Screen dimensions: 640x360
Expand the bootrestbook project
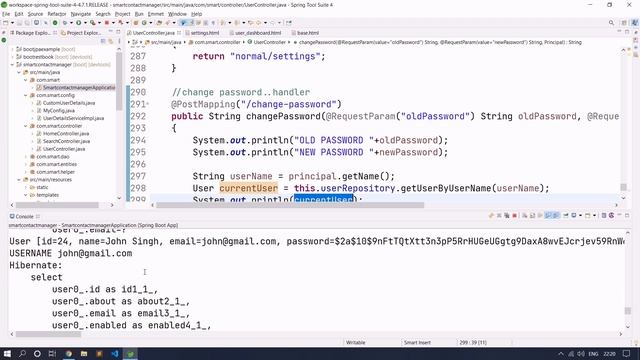pyautogui.click(x=13, y=57)
